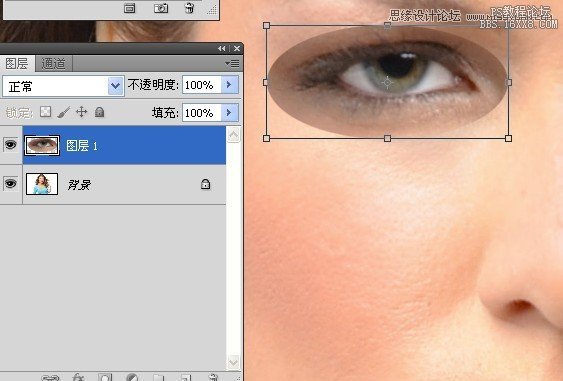Viewport: 563px width, 381px height.
Task: Click the lock icon on 背景 layer
Action: [x=205, y=184]
